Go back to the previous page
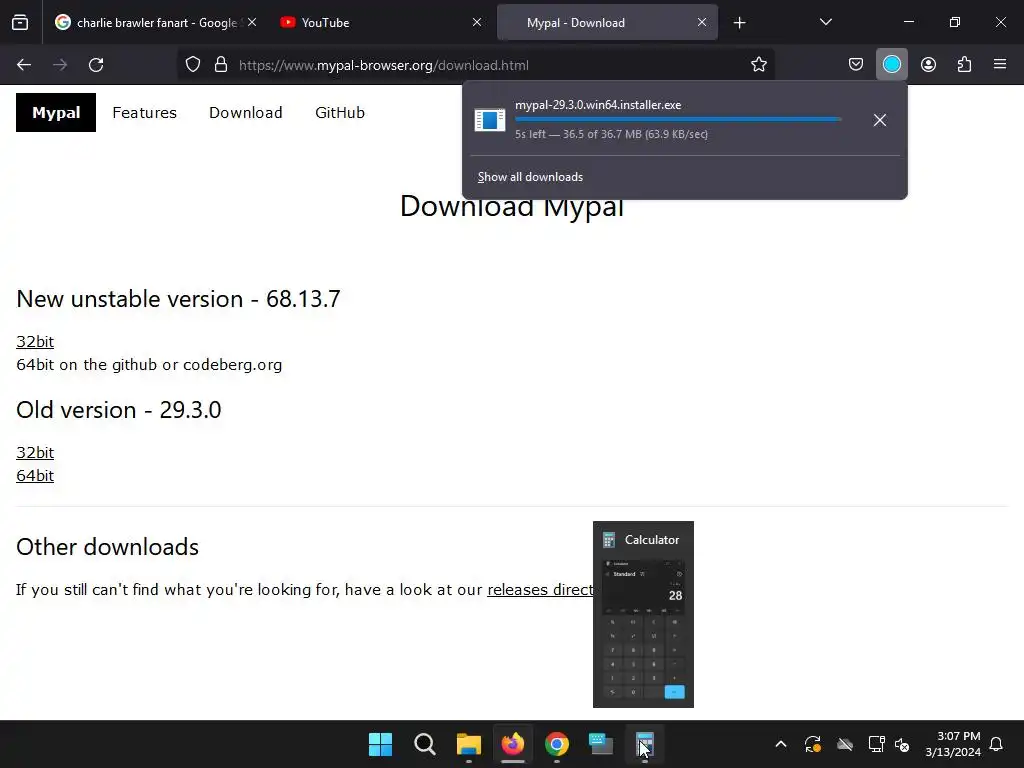 tap(24, 65)
